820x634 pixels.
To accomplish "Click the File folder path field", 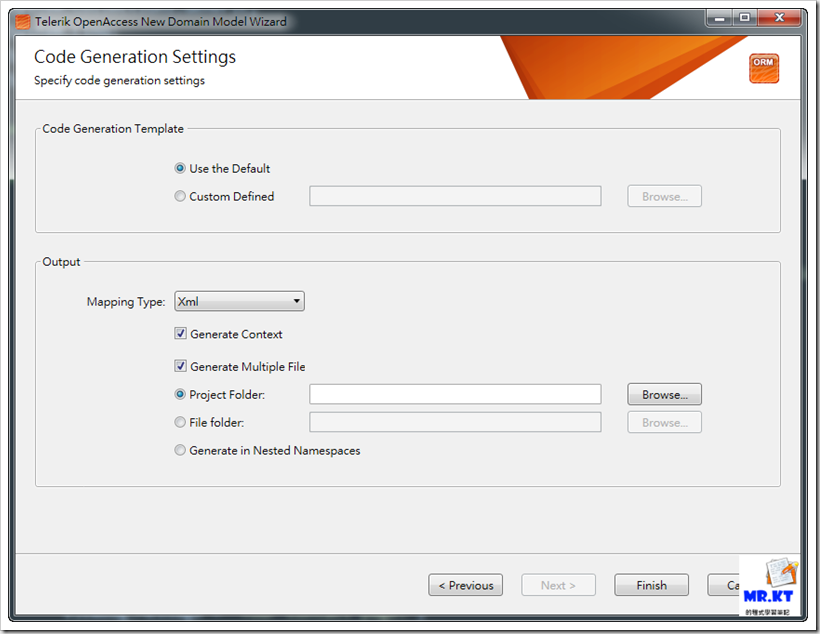I will click(455, 422).
